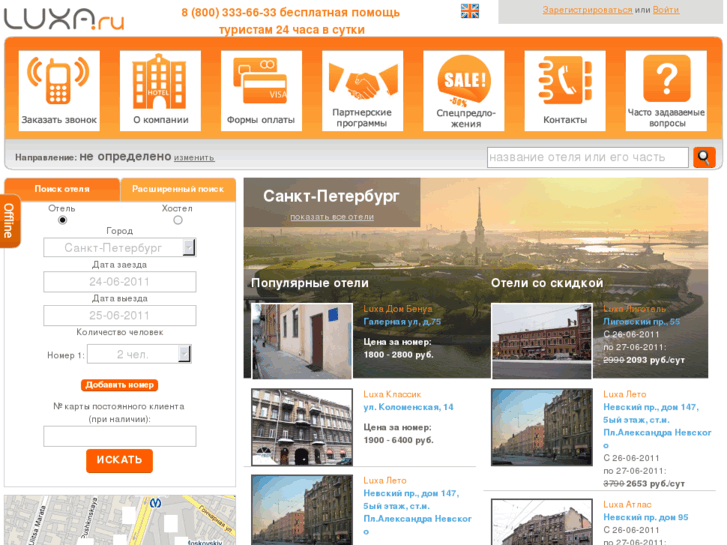This screenshot has width=727, height=545.
Task: Open 'Luxa Лето' thumbnail in popular hotels
Action: point(302,510)
